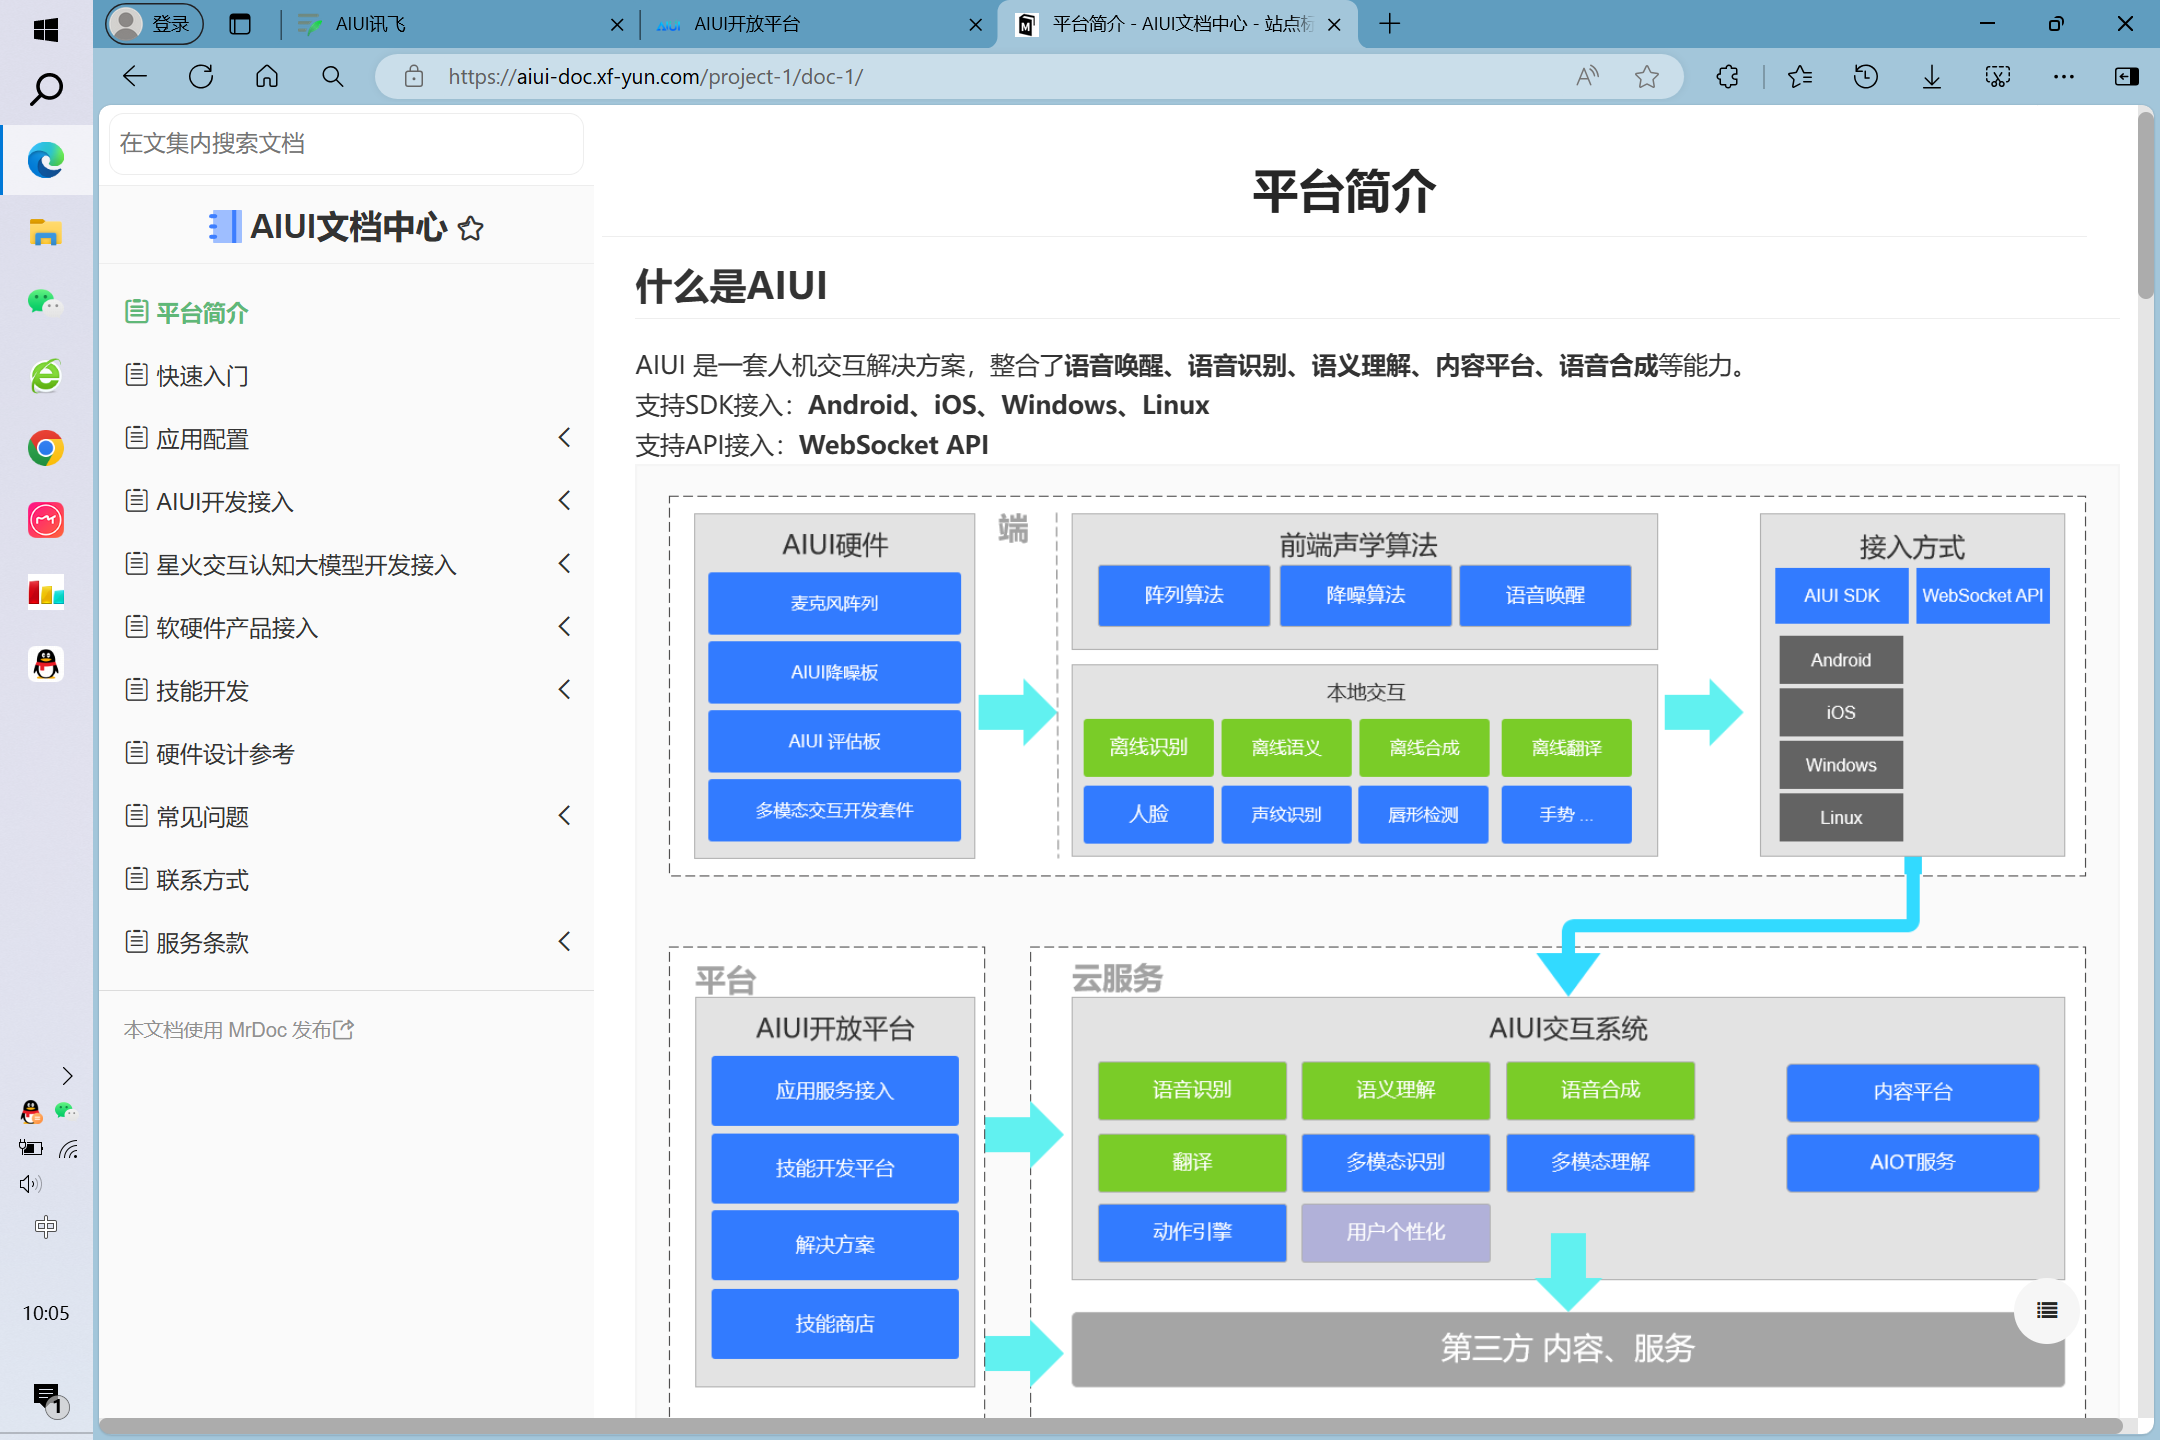
Task: View site information lock icon
Action: 414,77
